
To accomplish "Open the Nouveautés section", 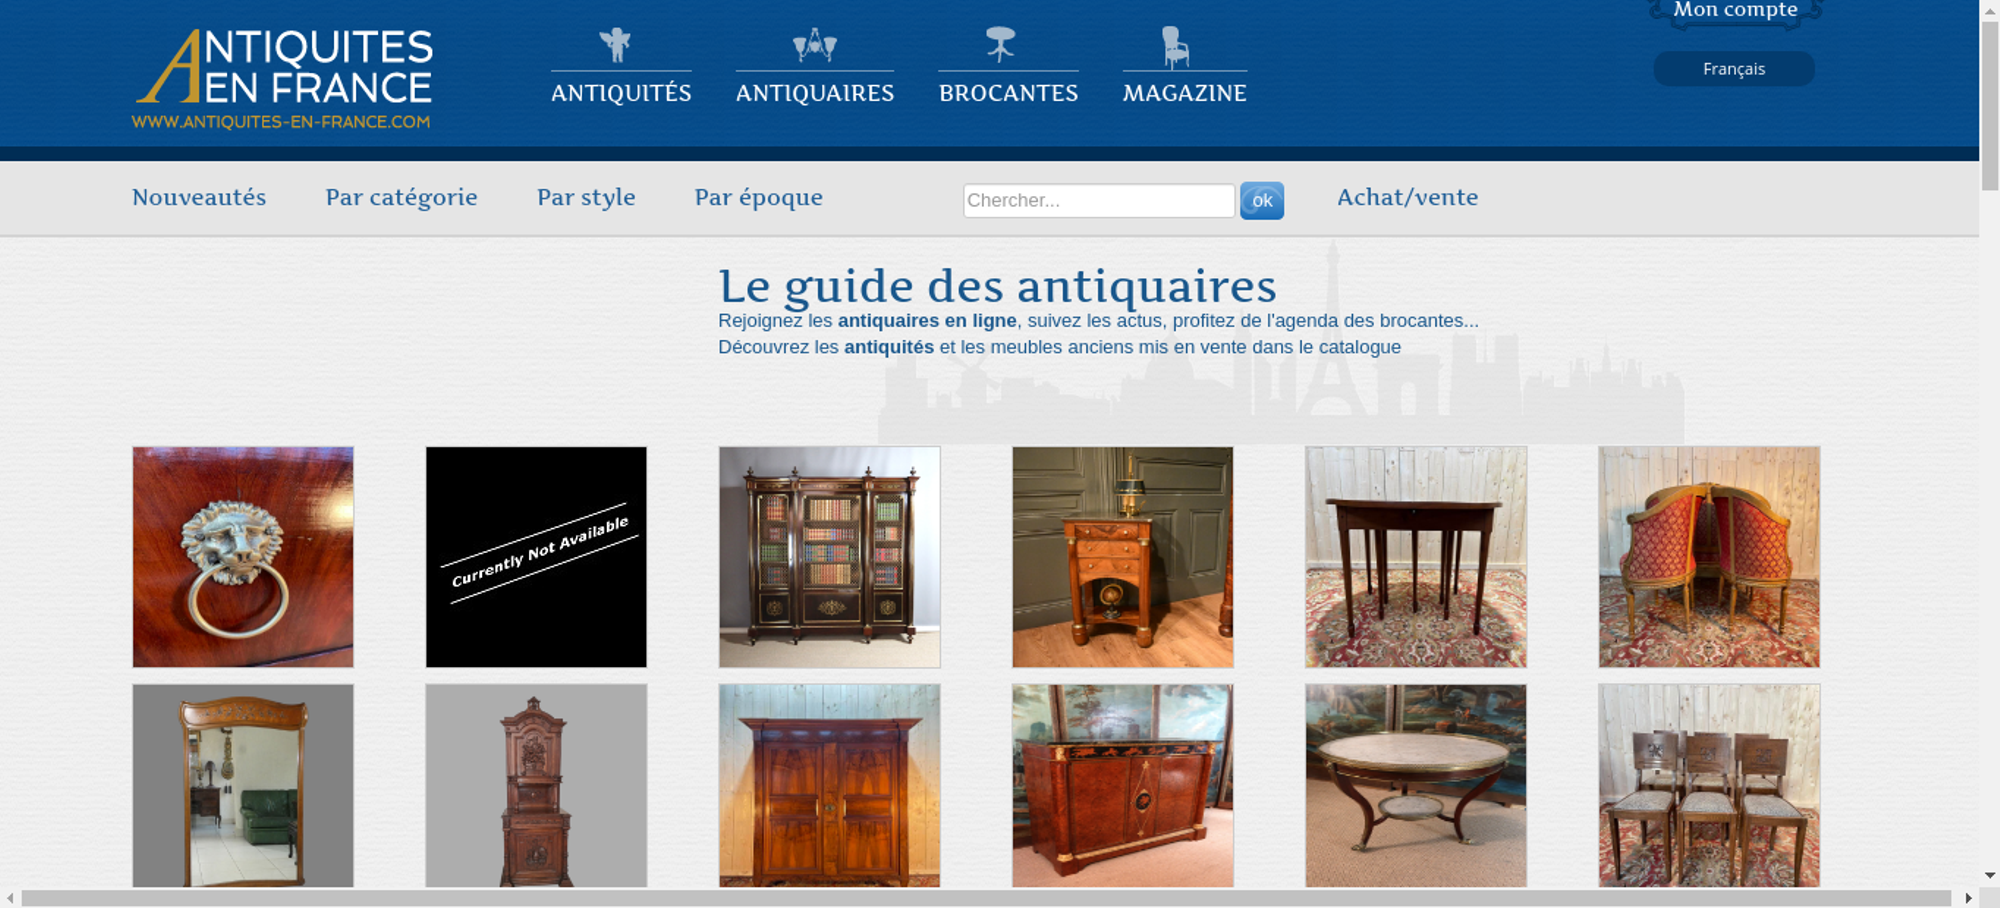I will pyautogui.click(x=199, y=197).
